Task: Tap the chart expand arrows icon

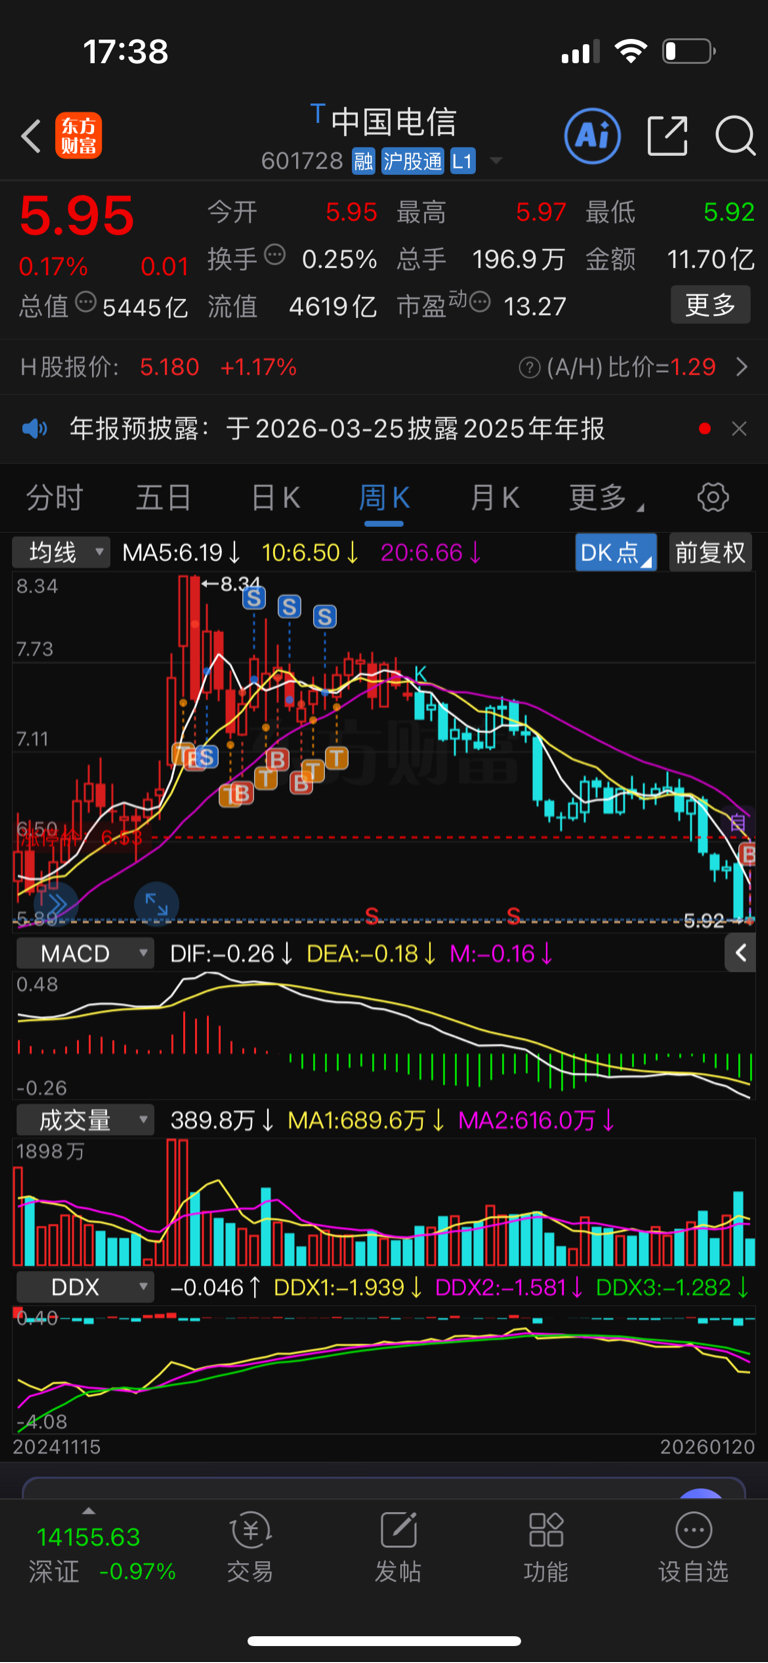Action: (x=156, y=904)
